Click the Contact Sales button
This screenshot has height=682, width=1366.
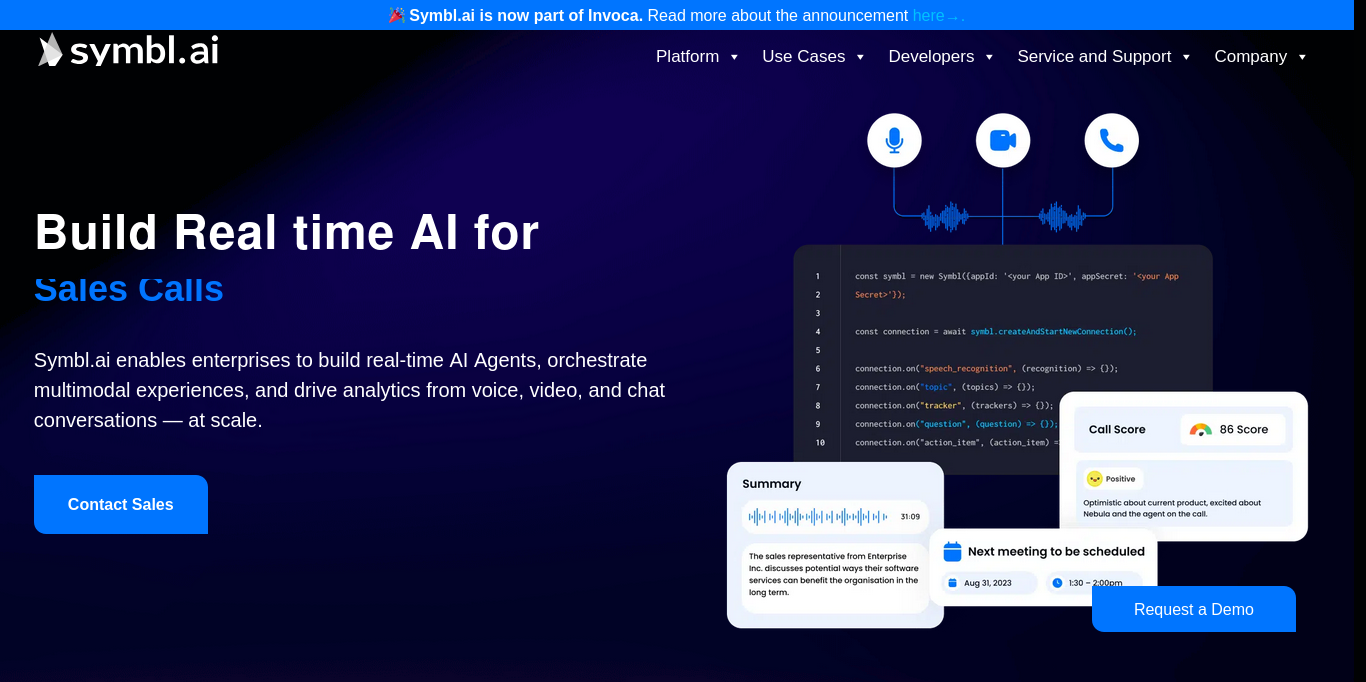(120, 504)
